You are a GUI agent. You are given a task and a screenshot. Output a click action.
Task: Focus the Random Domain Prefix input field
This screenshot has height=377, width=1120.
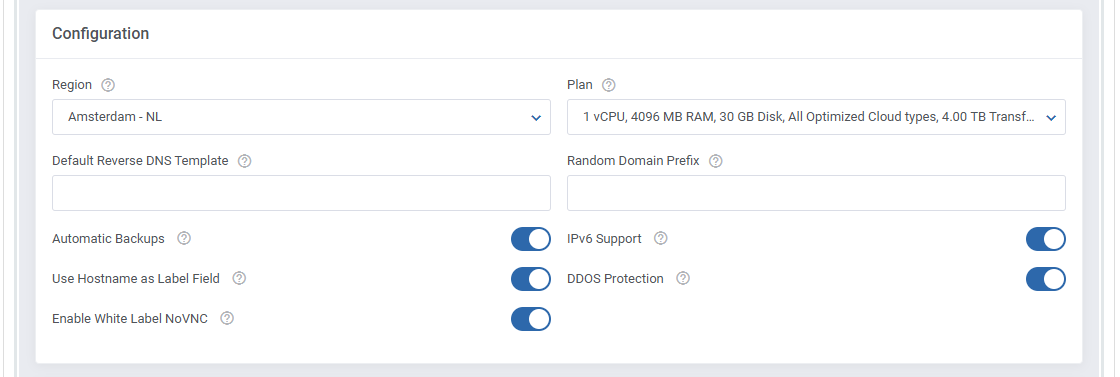pyautogui.click(x=816, y=193)
